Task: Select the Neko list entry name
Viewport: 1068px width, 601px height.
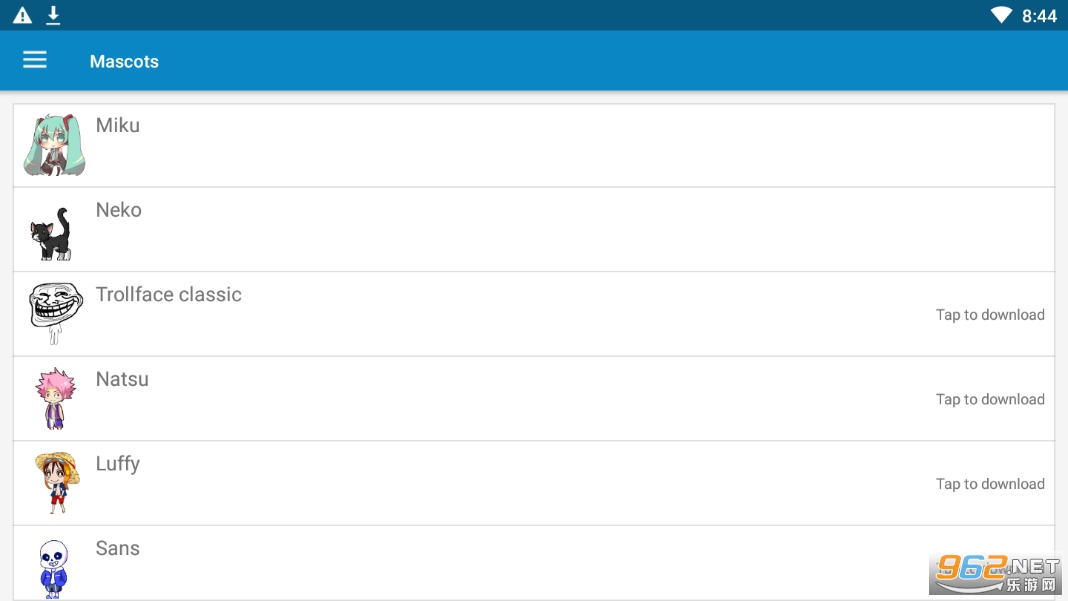Action: tap(119, 210)
